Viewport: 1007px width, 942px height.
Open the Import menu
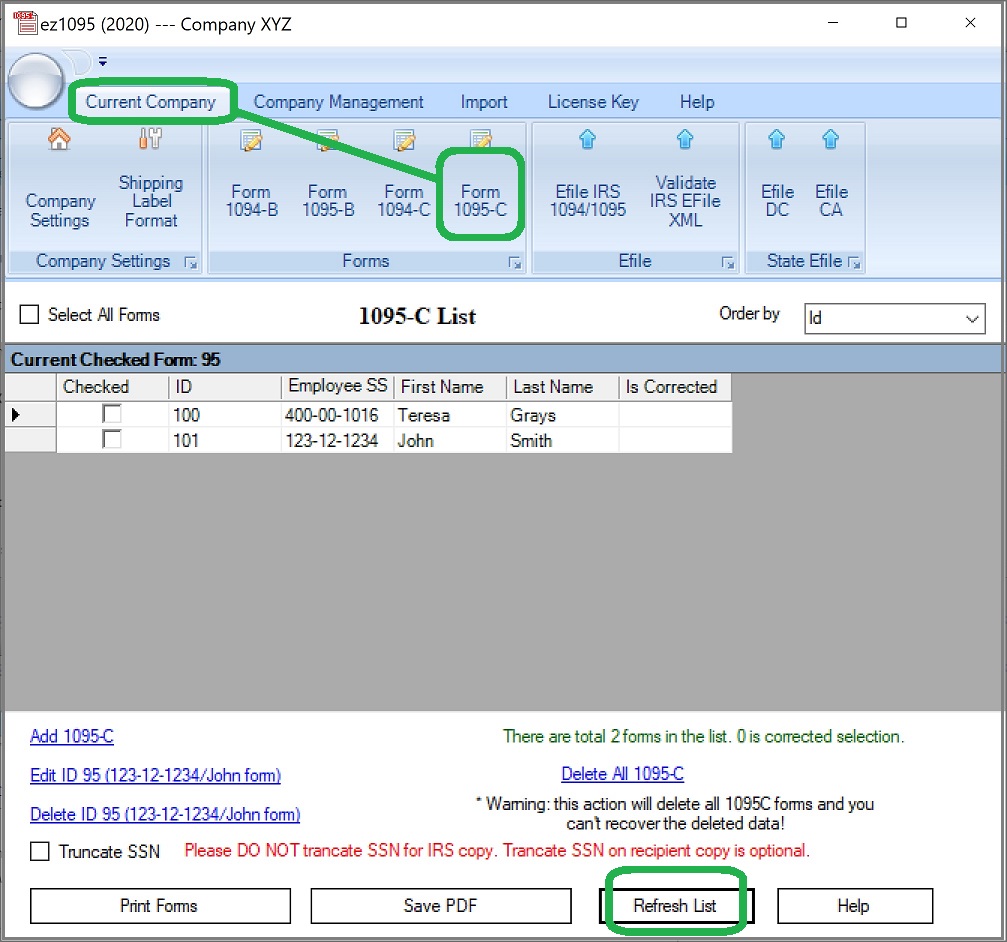484,101
